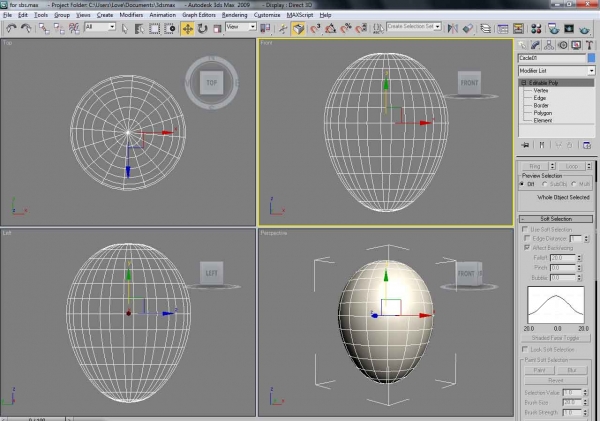600x421 pixels.
Task: Open the Curve Editor icon
Action: click(503, 29)
